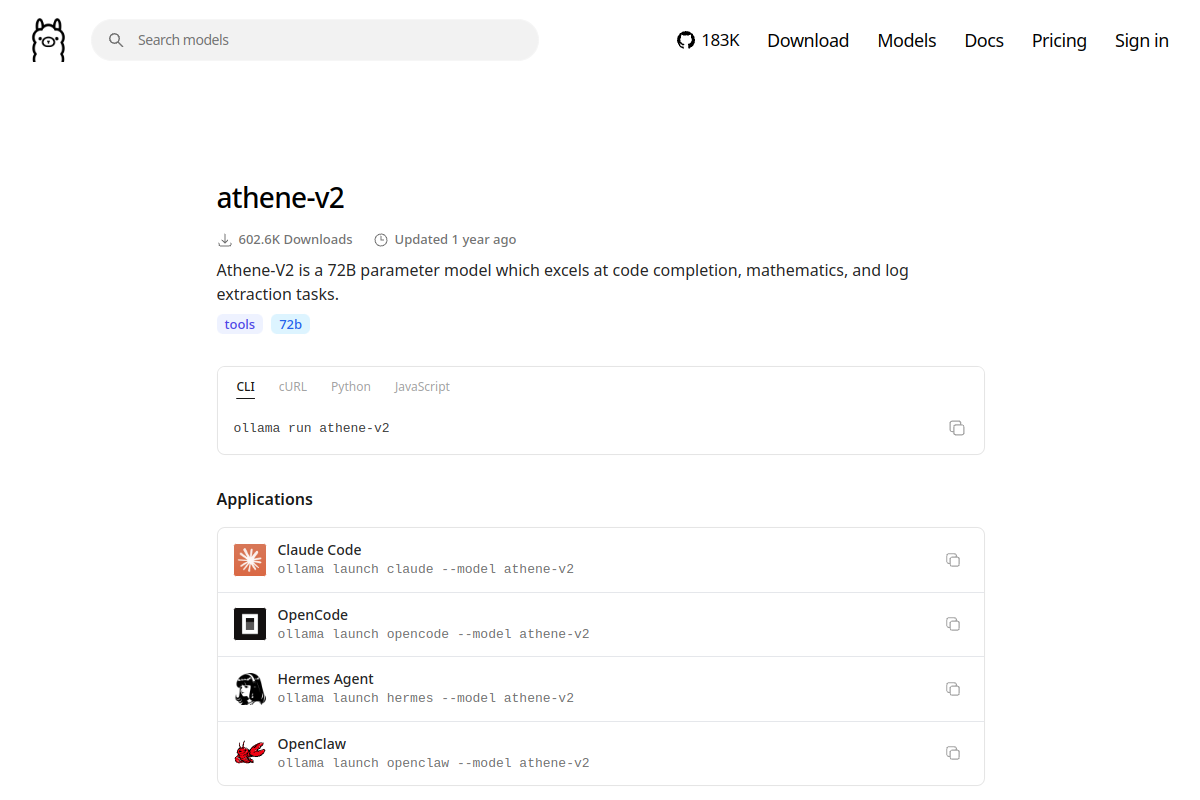Click the OpenCode app icon
The width and height of the screenshot is (1200, 800).
[250, 624]
